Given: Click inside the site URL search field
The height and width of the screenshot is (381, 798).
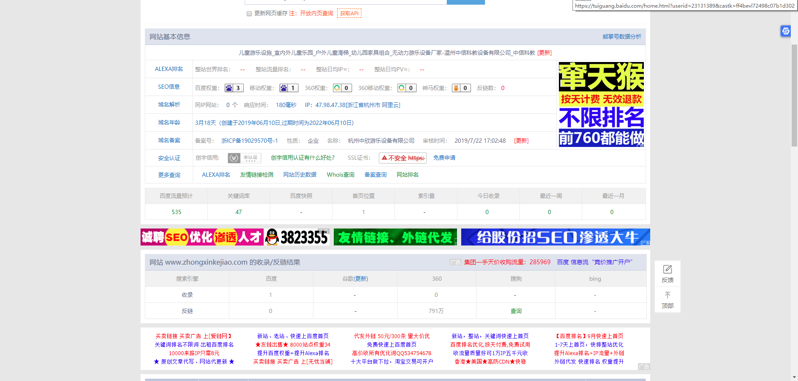Looking at the screenshot, I should point(346,2).
